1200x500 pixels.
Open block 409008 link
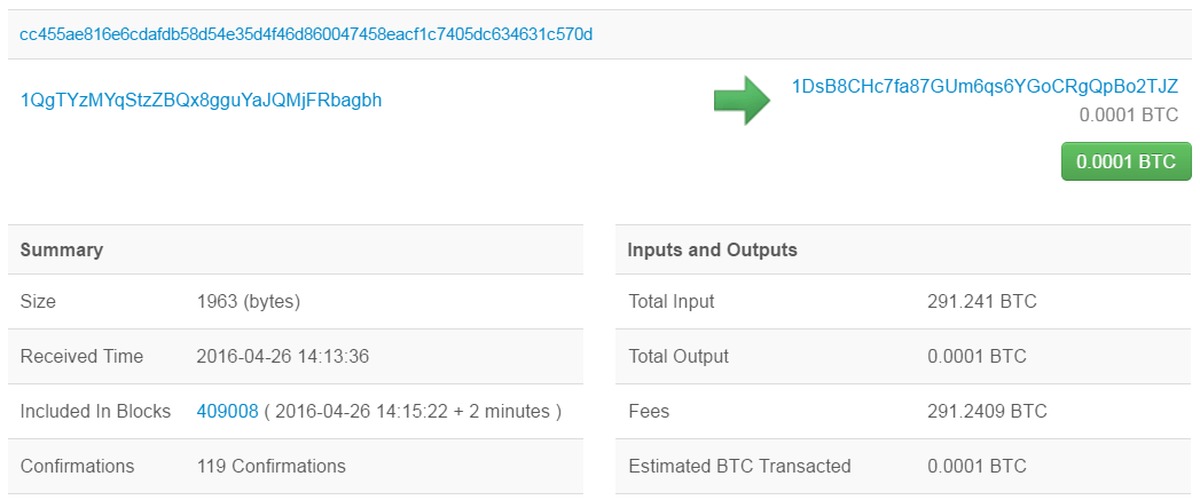[227, 411]
